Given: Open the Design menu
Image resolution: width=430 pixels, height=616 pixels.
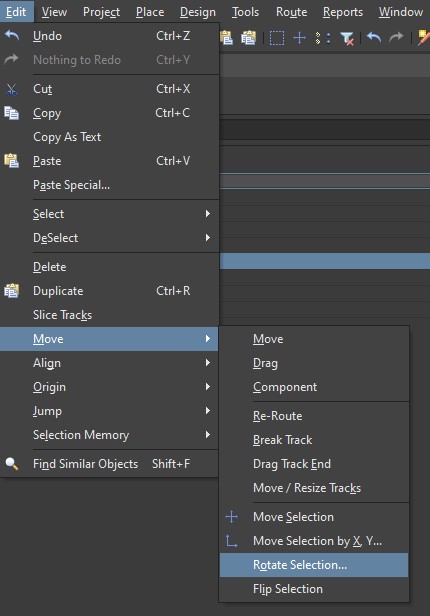Looking at the screenshot, I should (198, 12).
